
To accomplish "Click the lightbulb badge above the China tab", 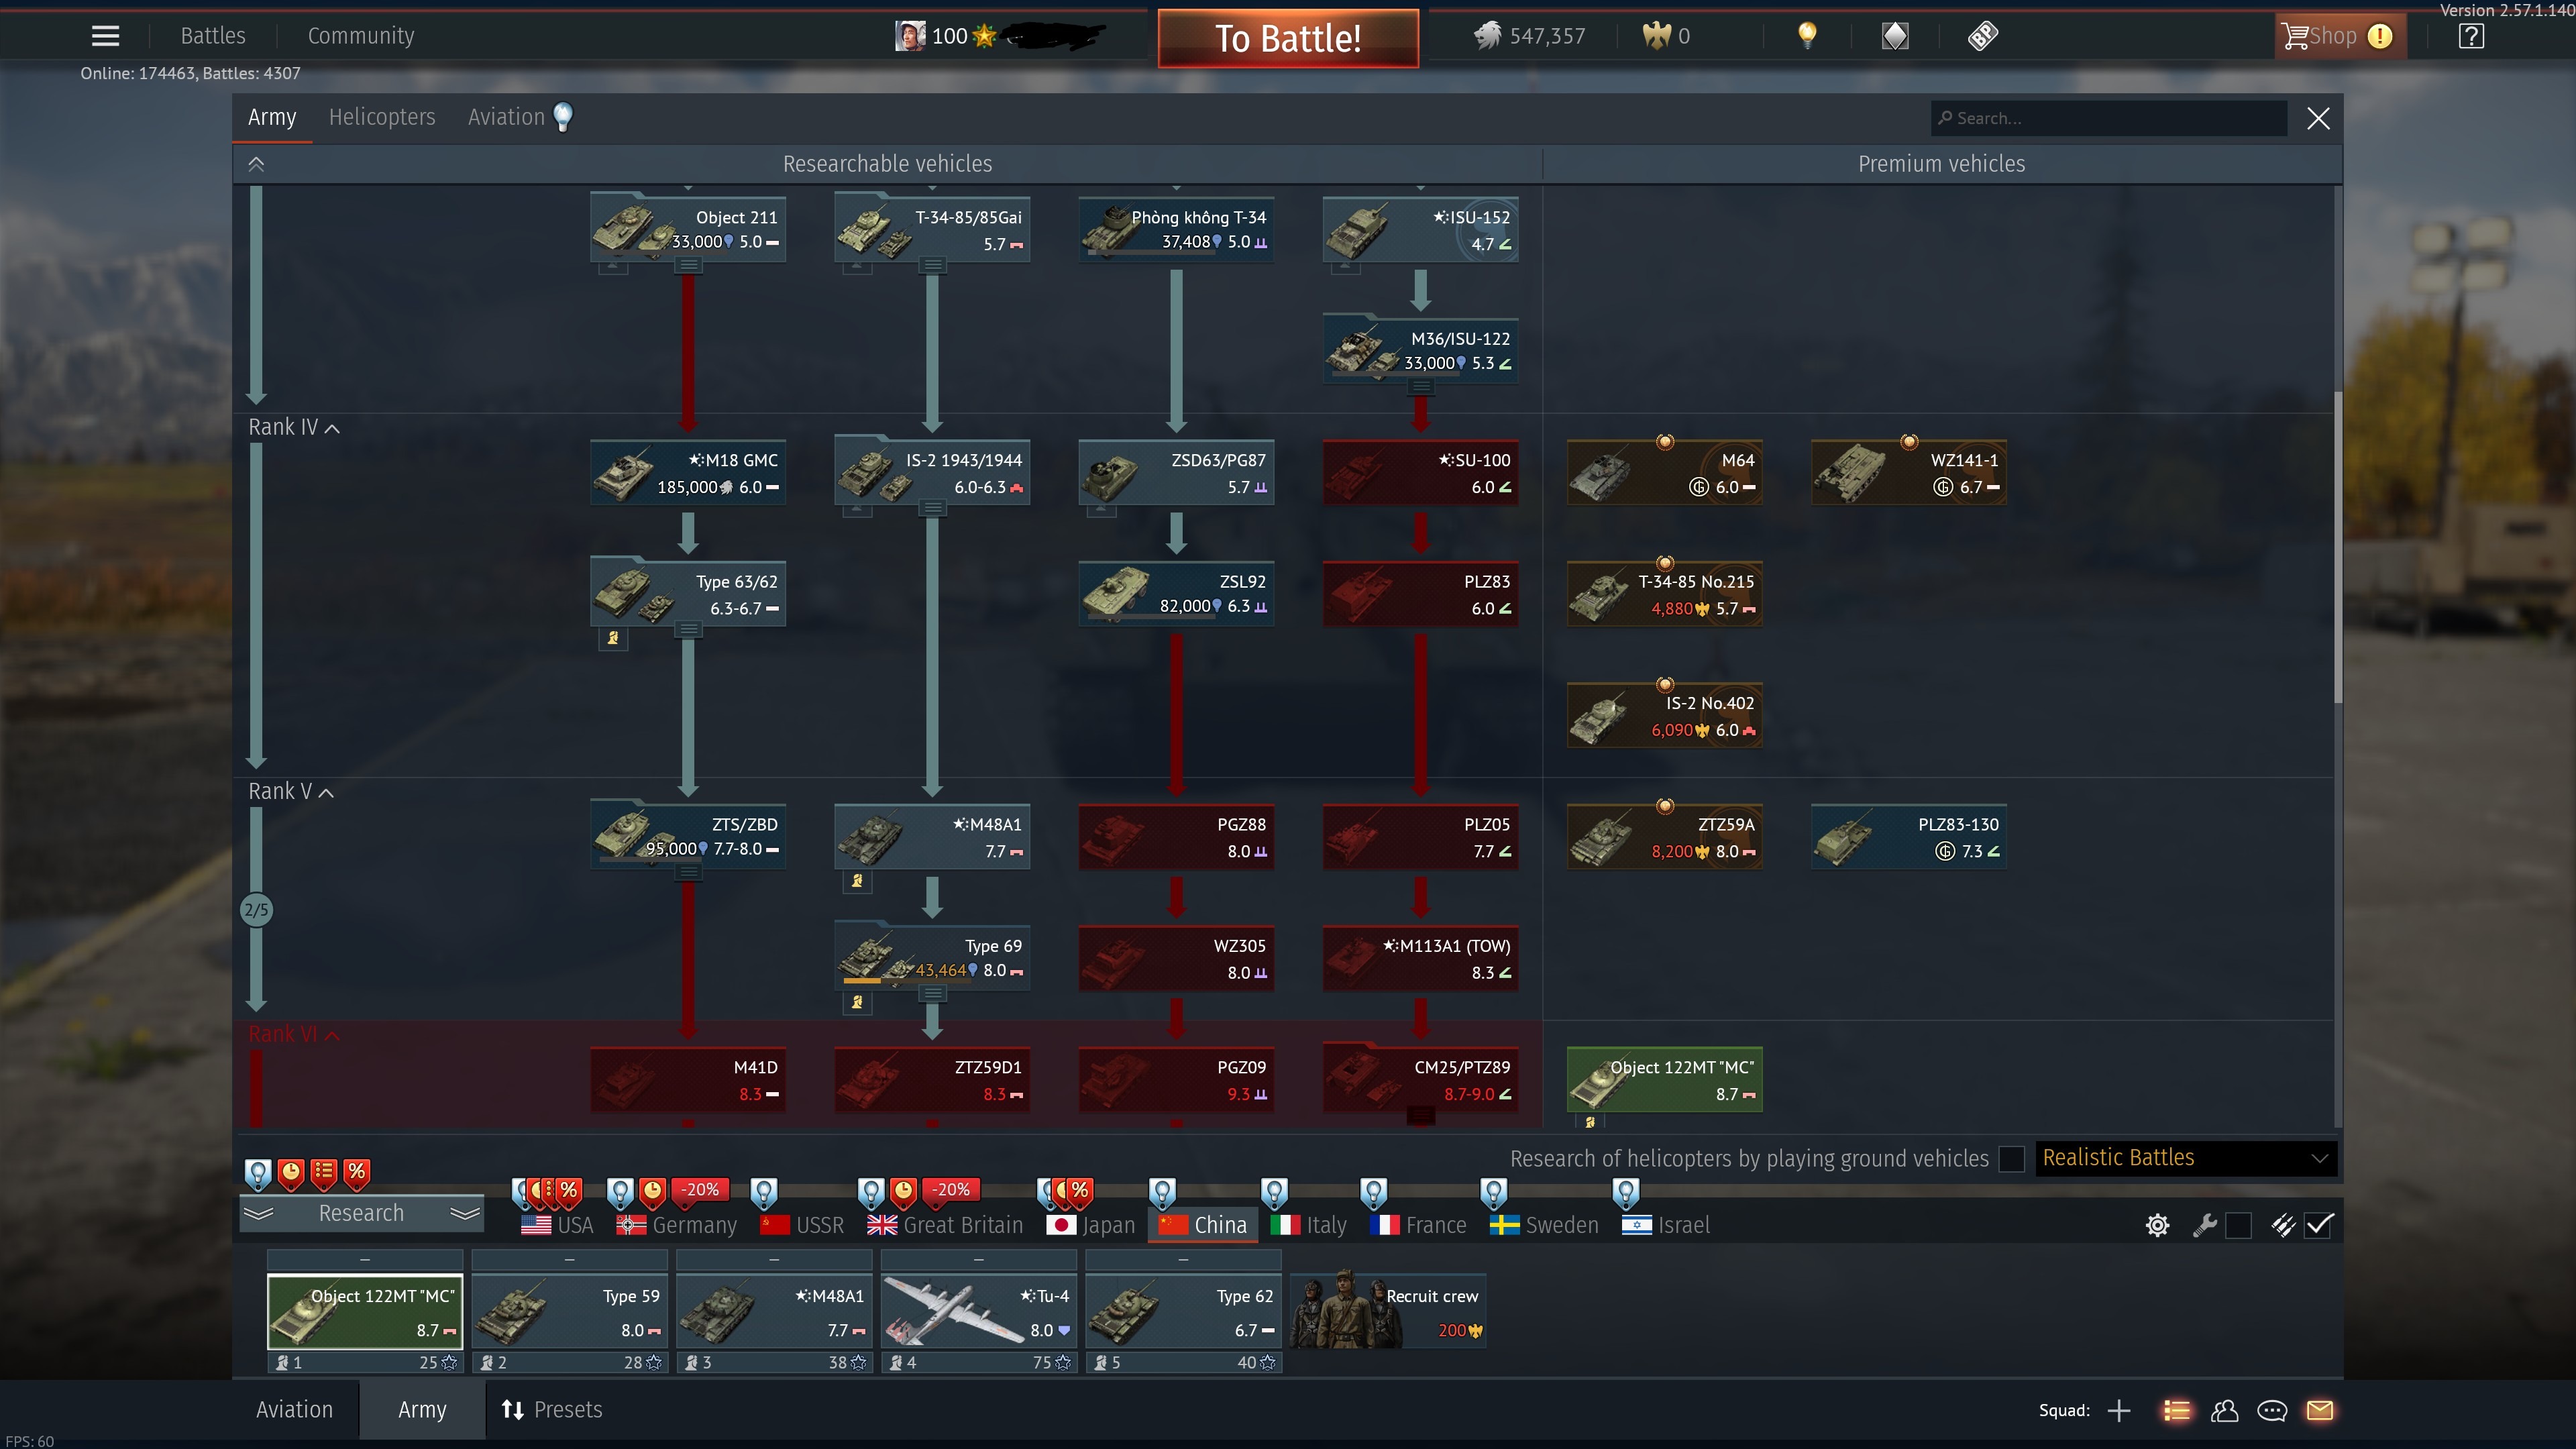I will tap(1162, 1192).
